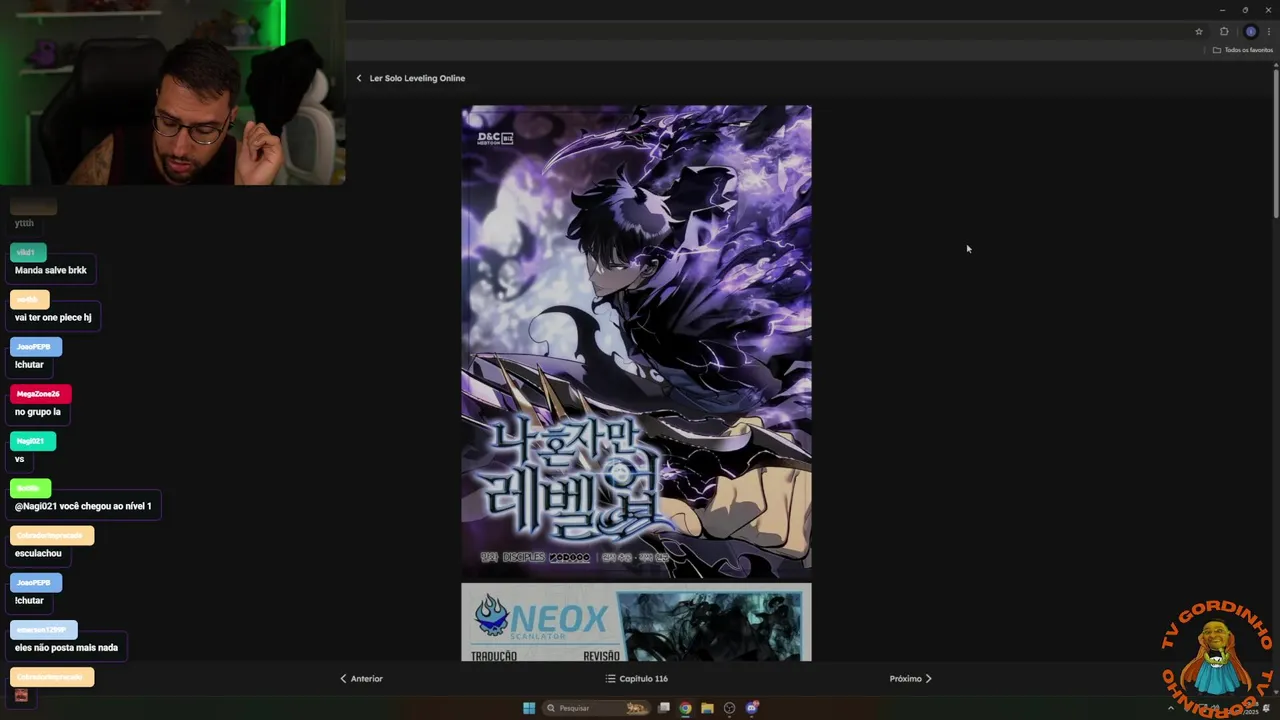Viewport: 1280px width, 720px height.
Task: Bookmark this page with the star icon
Action: point(1199,31)
